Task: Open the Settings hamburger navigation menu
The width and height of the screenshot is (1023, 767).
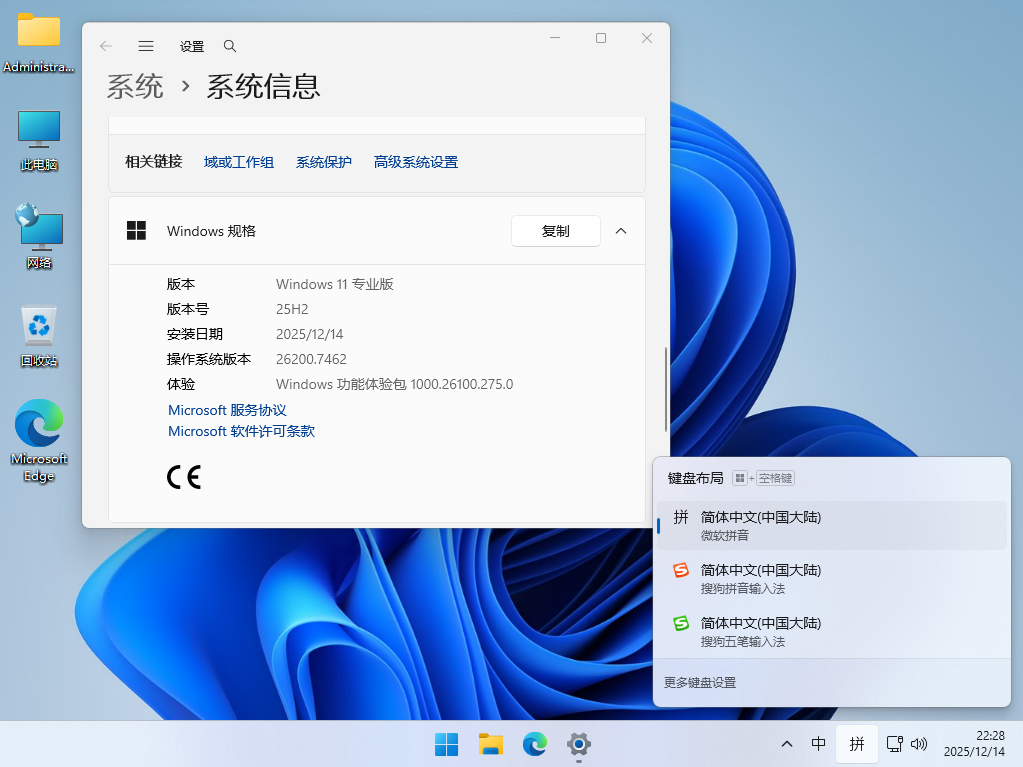Action: [x=146, y=46]
